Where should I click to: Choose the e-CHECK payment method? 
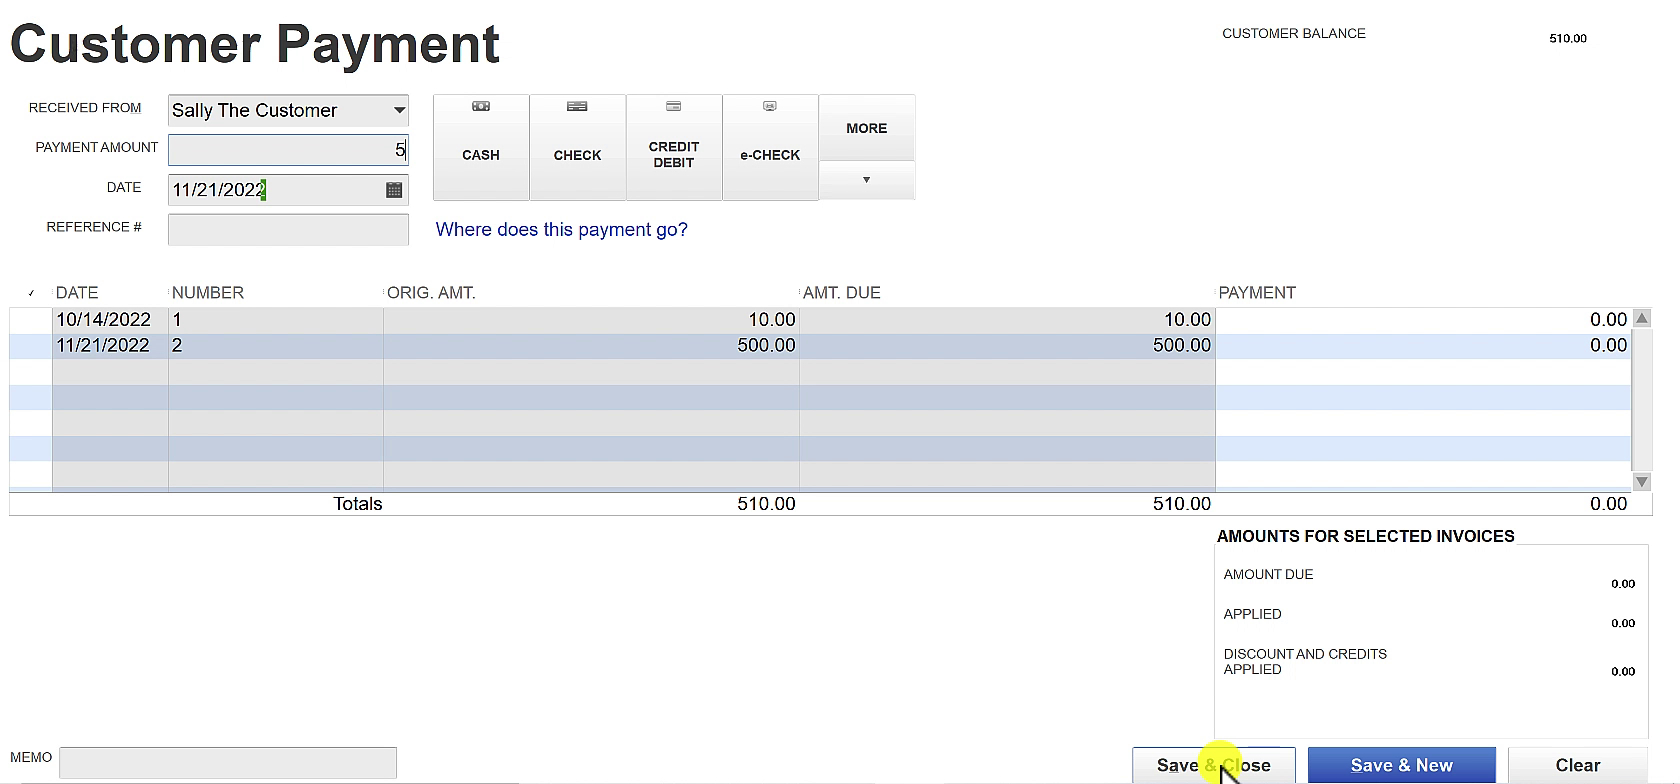pos(770,147)
